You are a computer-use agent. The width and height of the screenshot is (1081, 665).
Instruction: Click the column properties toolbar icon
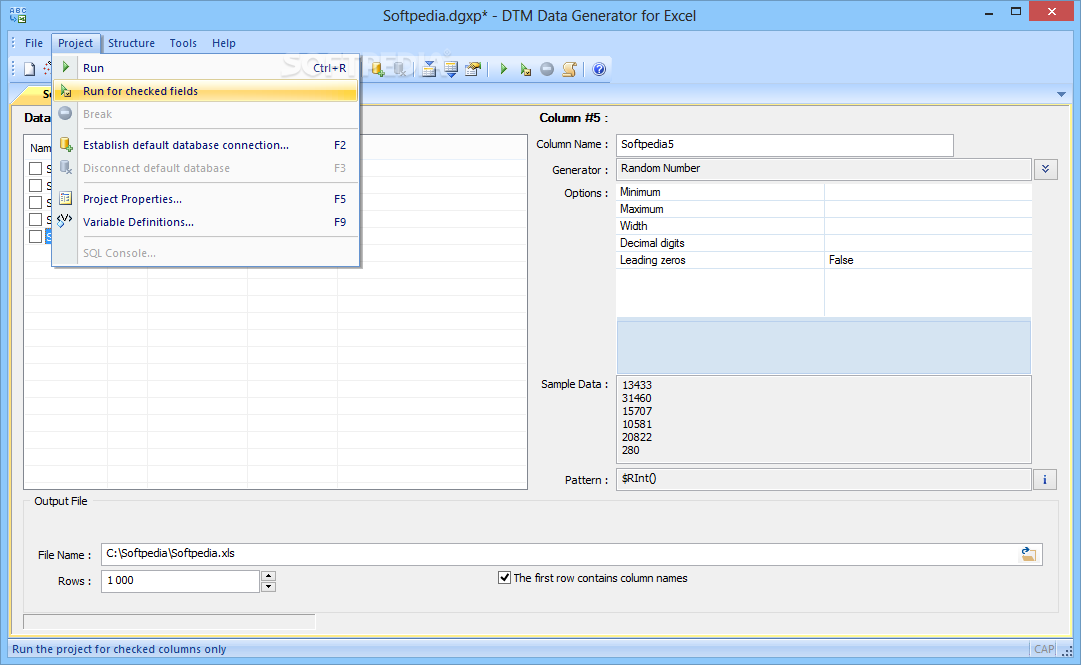pos(473,69)
